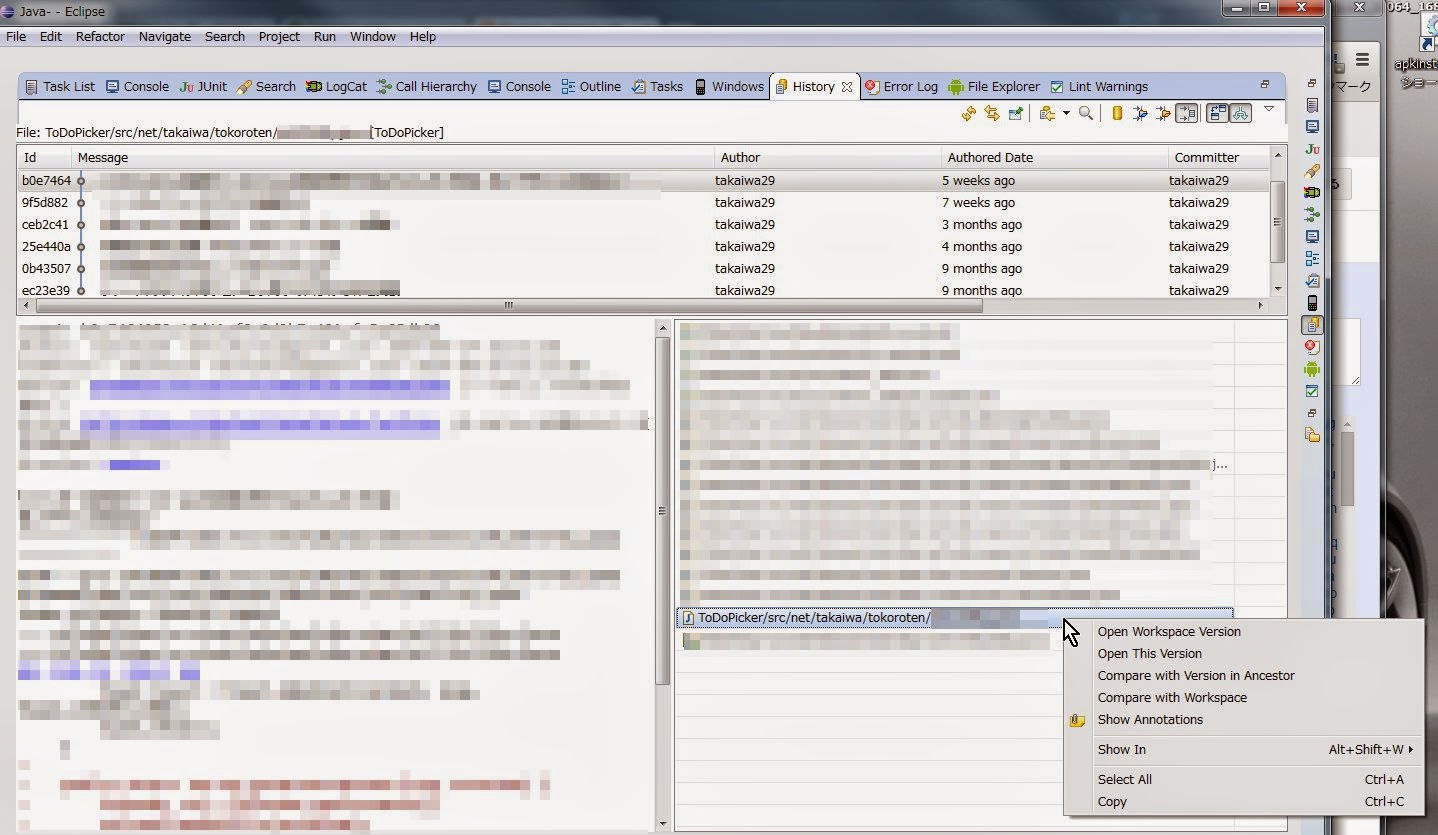Select Compare with Version in Ancestor
Viewport: 1438px width, 835px height.
click(x=1243, y=675)
